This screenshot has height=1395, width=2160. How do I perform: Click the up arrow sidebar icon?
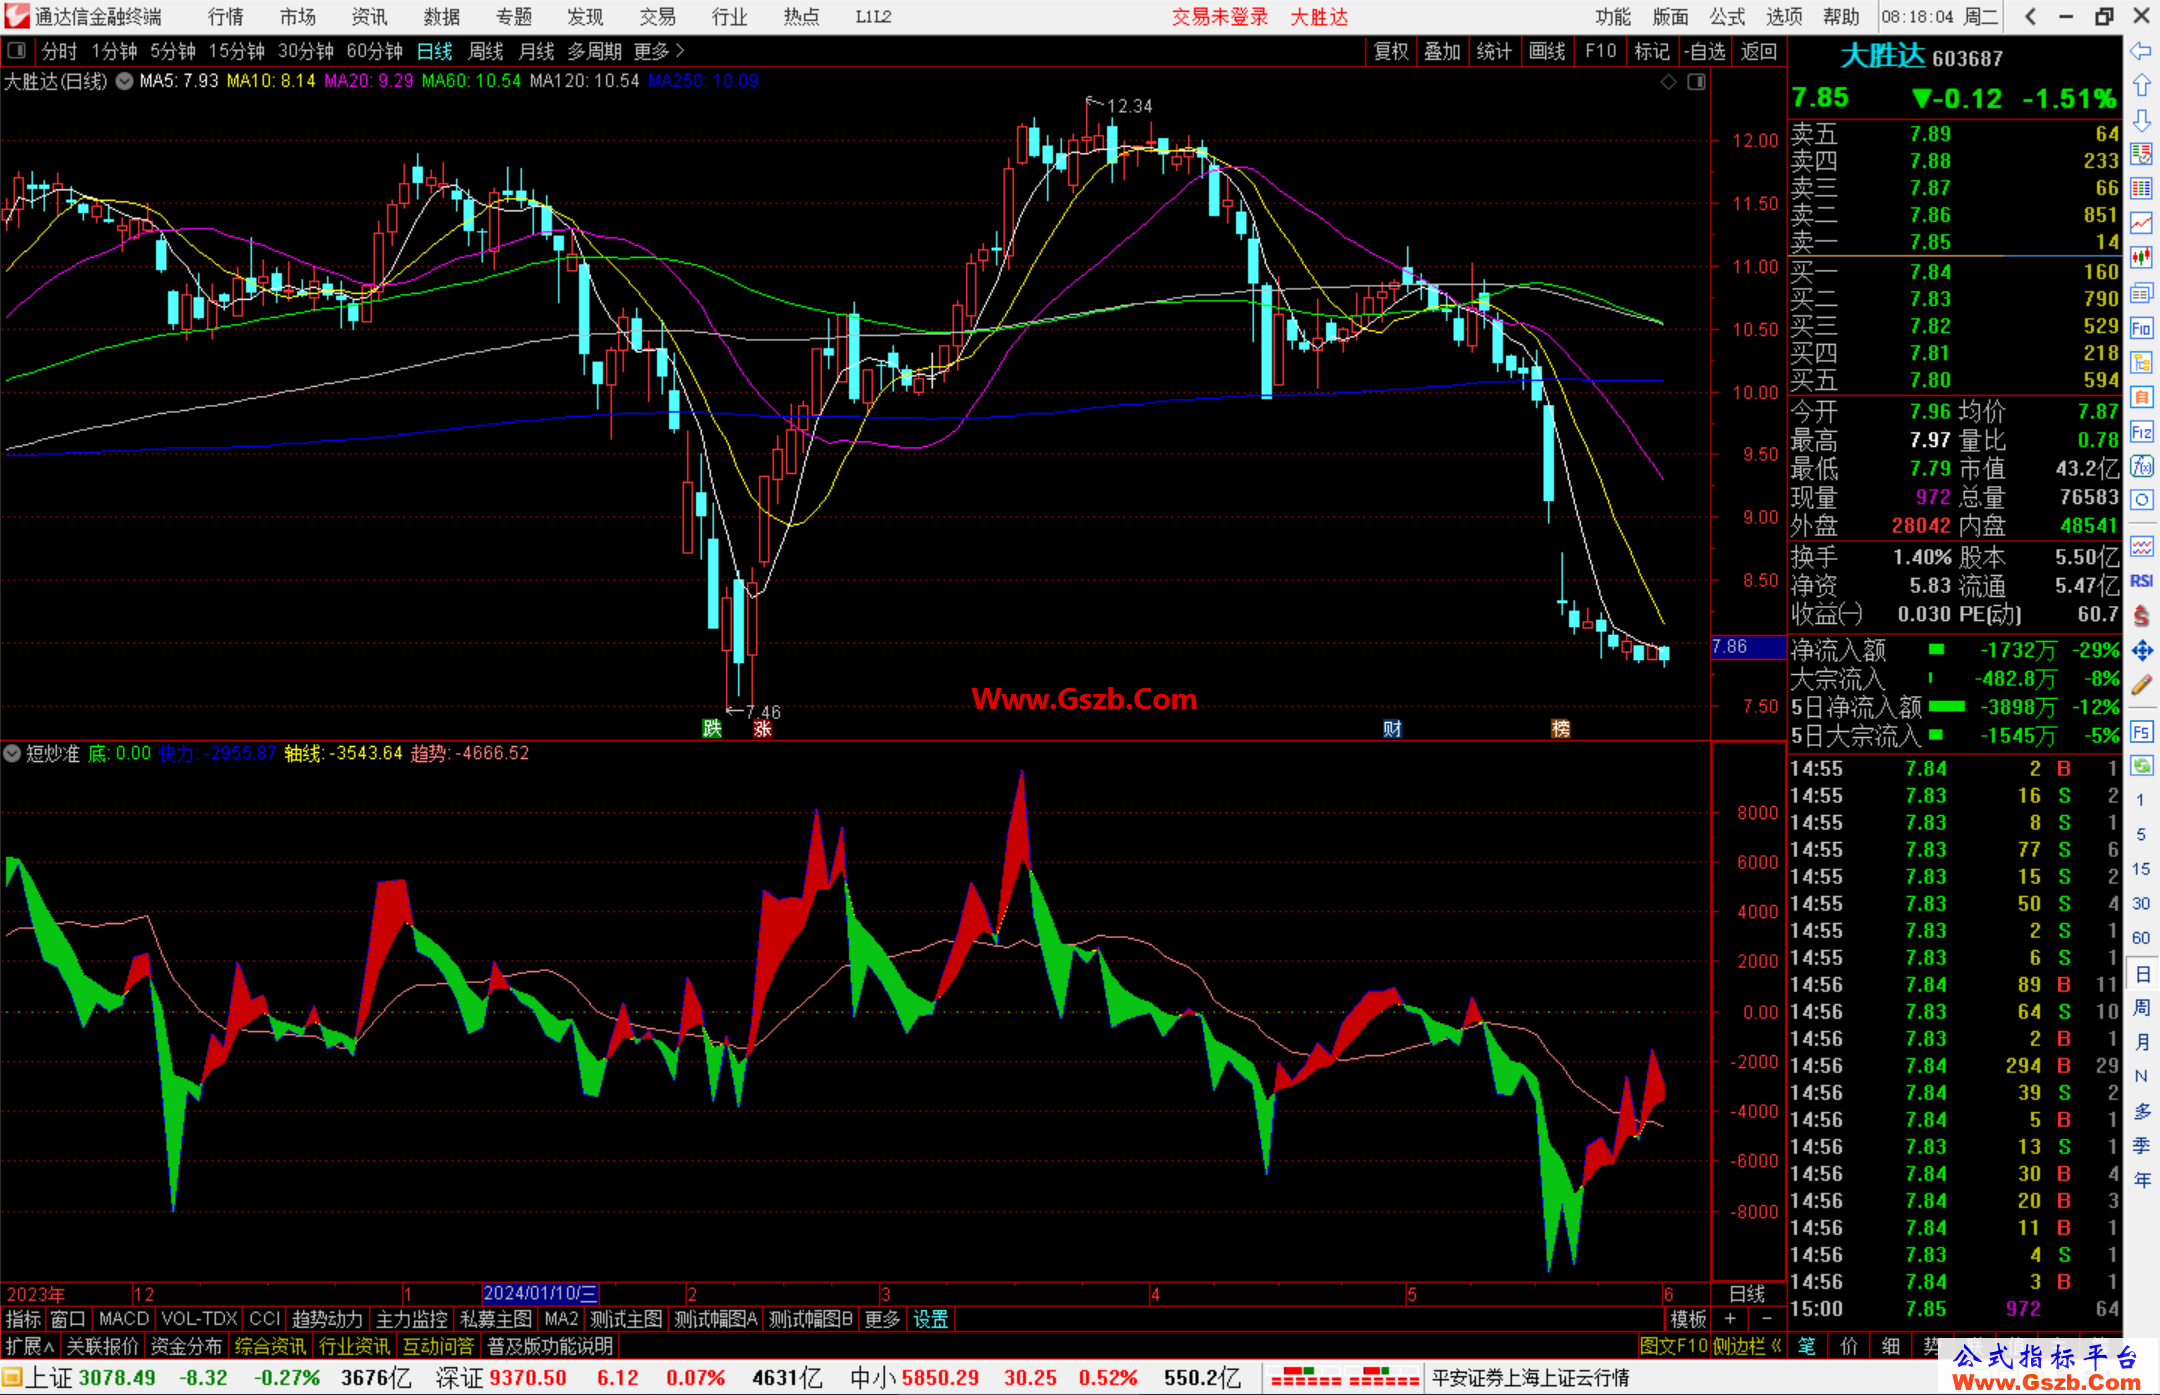coord(2141,86)
